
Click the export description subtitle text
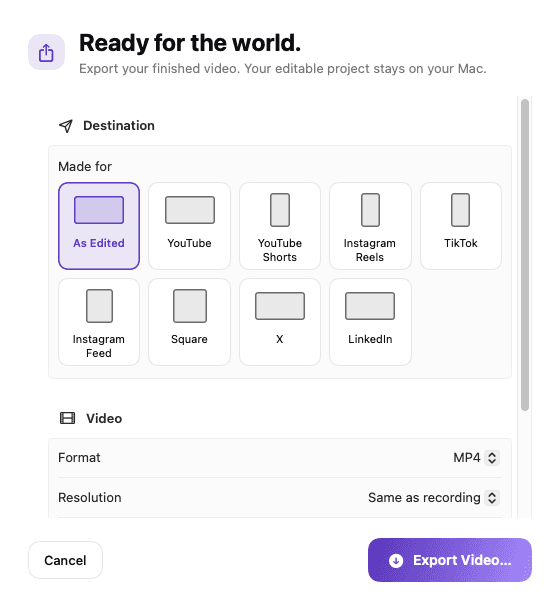(283, 69)
